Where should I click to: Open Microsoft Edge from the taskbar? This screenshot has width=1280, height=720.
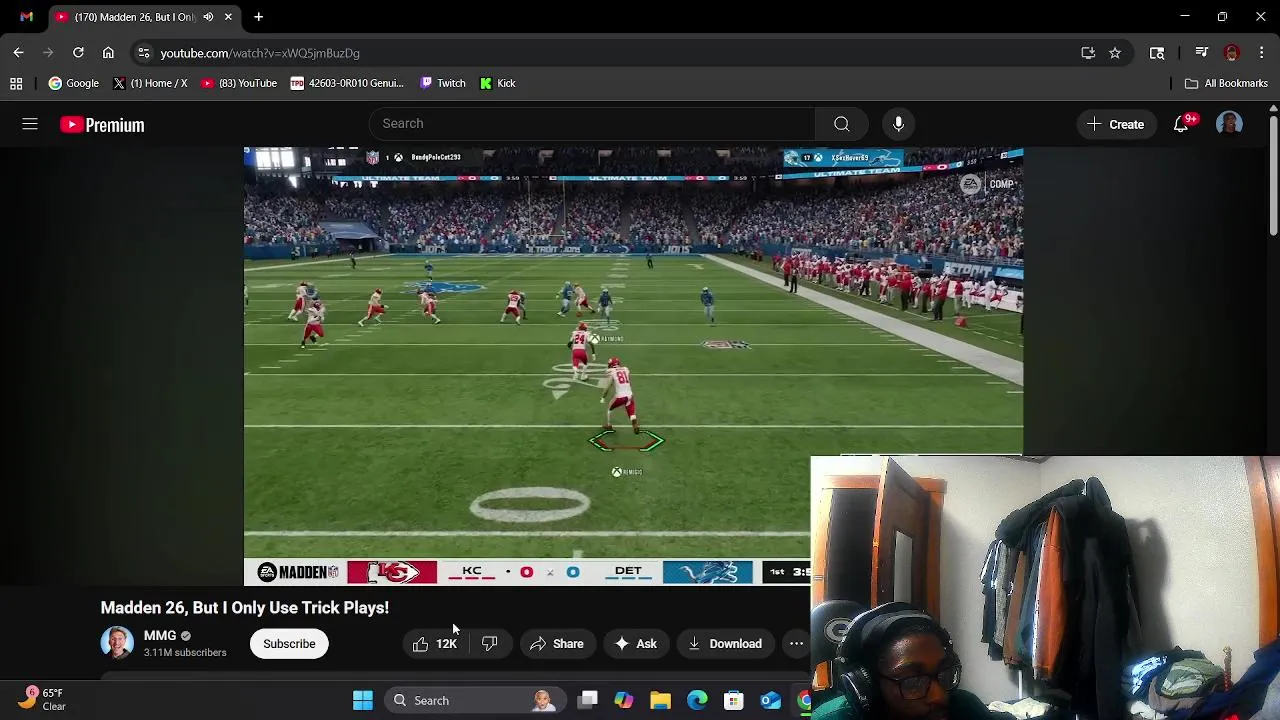click(697, 700)
